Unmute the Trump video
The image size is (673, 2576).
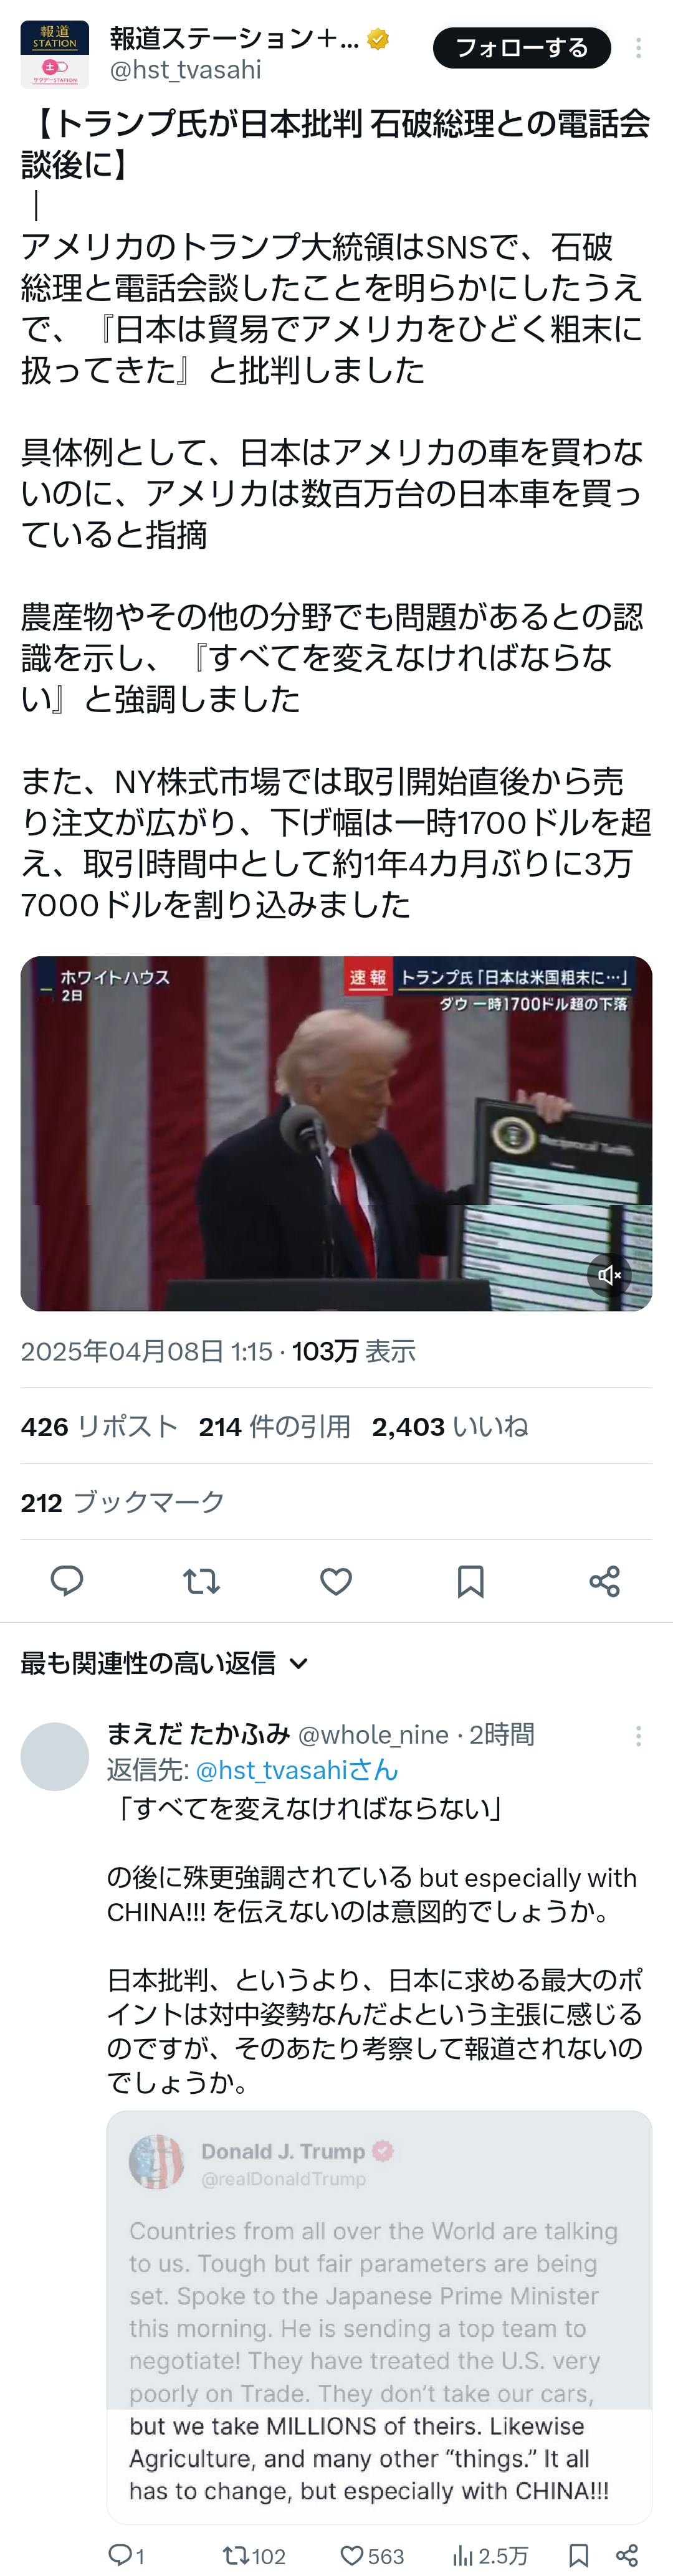pyautogui.click(x=609, y=1275)
